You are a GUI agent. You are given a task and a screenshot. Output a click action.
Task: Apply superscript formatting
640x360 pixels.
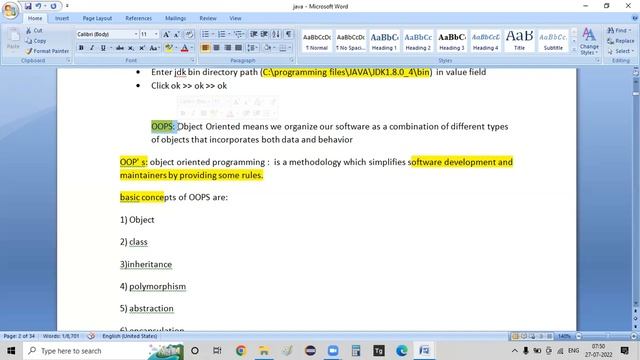coord(142,48)
